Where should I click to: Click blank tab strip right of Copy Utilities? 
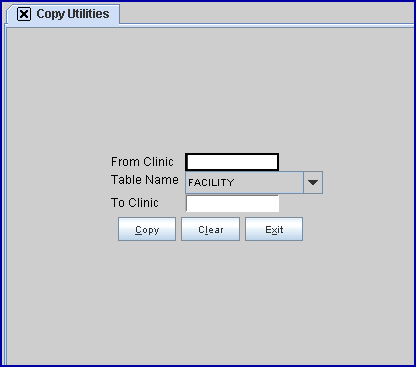click(x=267, y=13)
